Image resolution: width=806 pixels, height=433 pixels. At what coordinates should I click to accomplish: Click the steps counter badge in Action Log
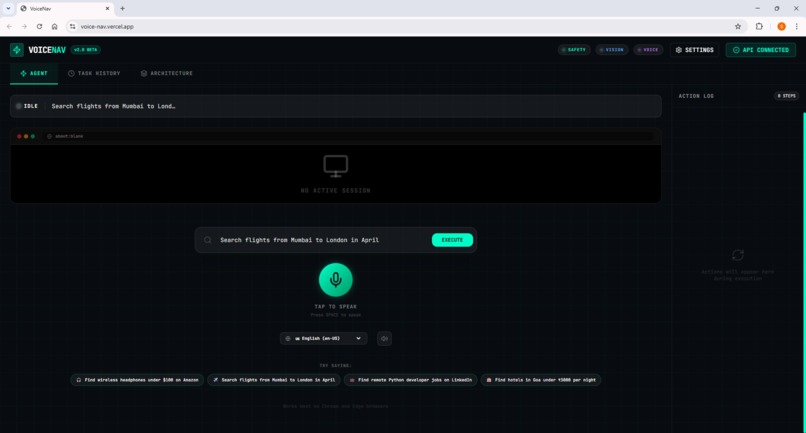click(x=786, y=96)
